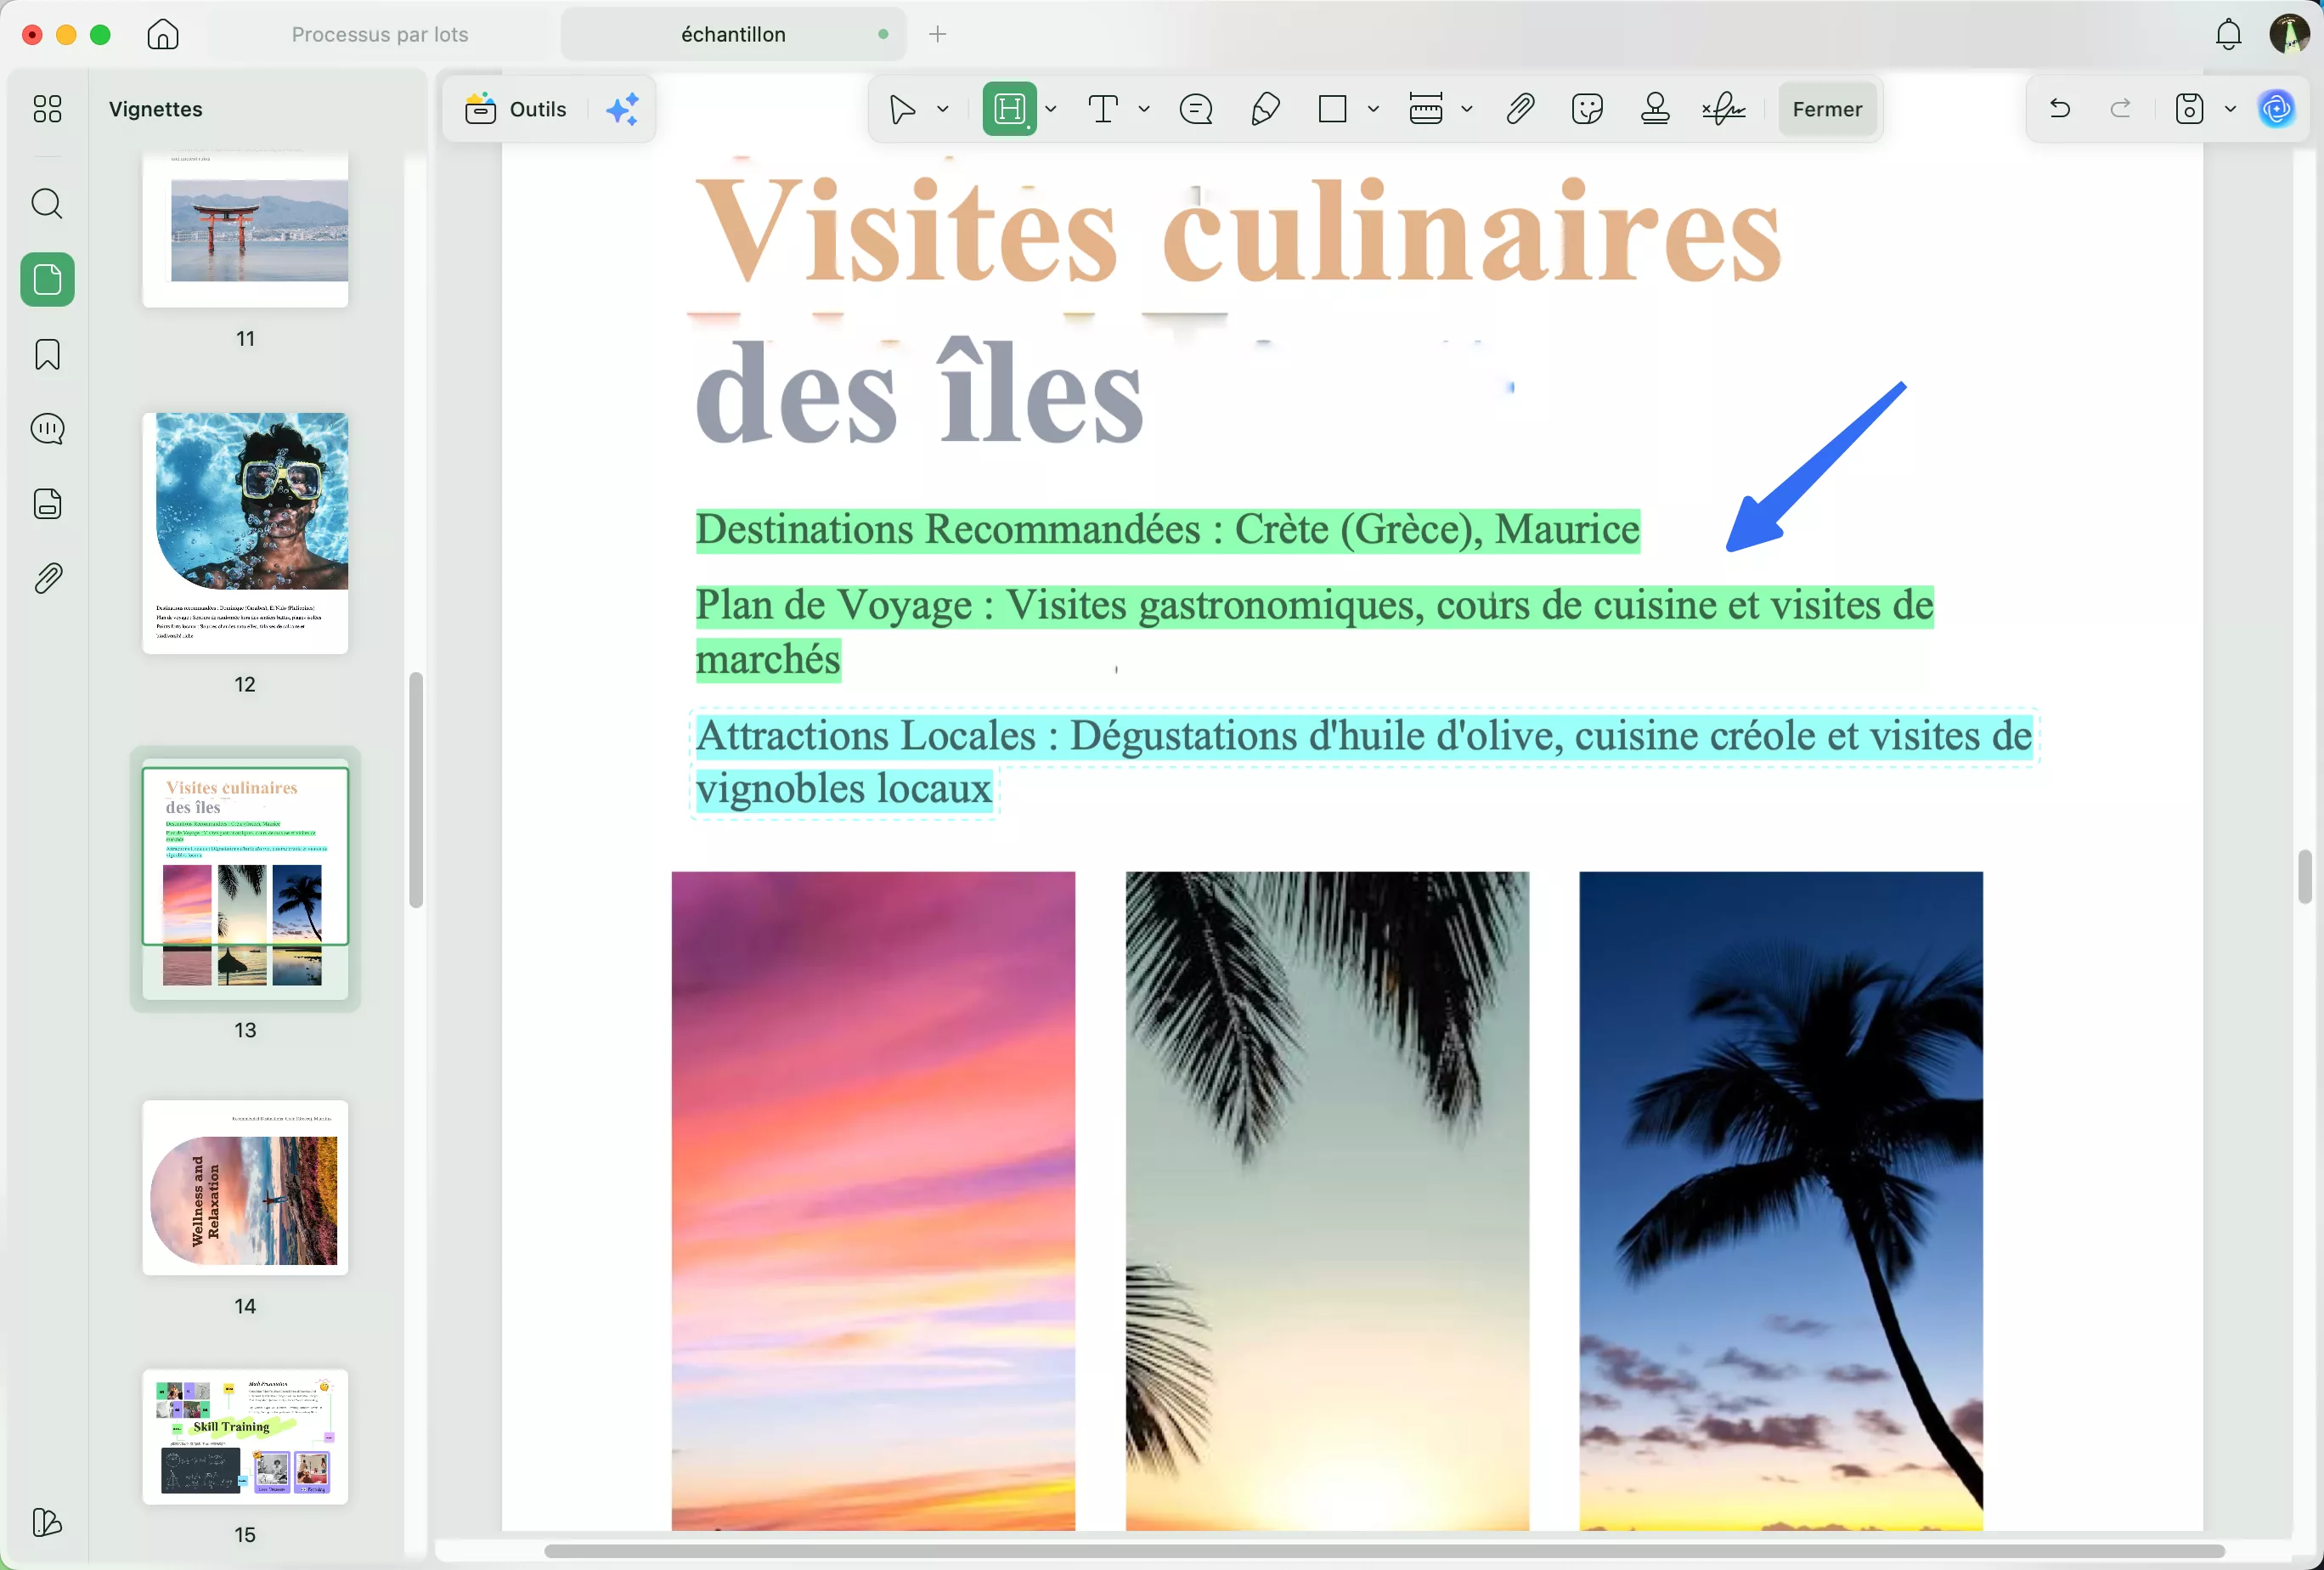Image resolution: width=2324 pixels, height=1570 pixels.
Task: Select the Stamp tool
Action: pos(1655,110)
